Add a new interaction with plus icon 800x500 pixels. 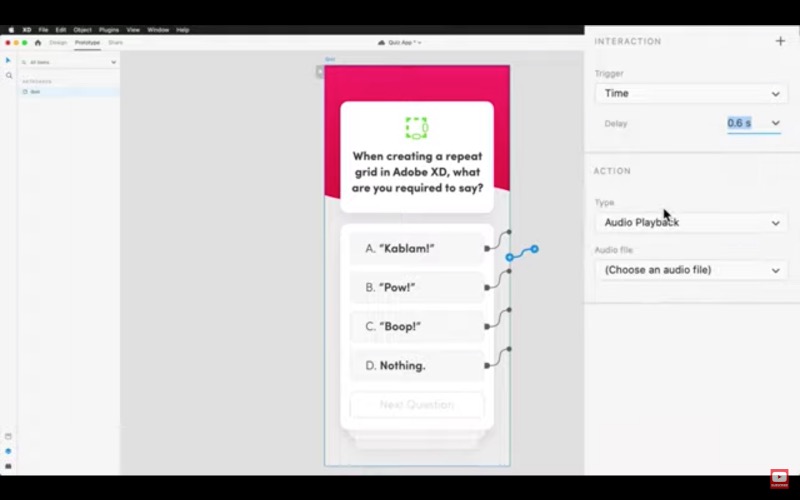click(x=780, y=41)
